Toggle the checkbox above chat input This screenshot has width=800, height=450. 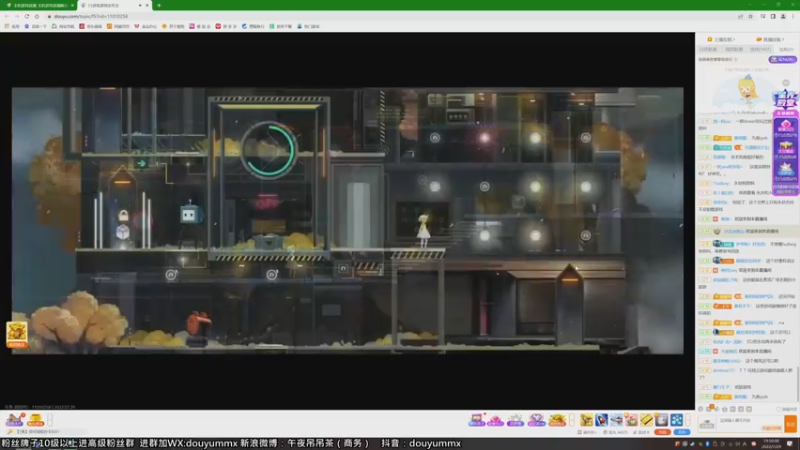pos(779,409)
